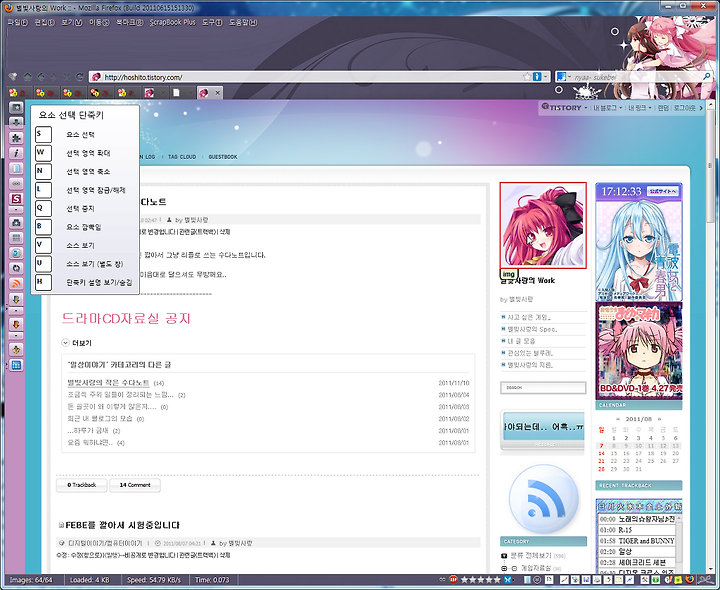Click the chain link sidebar icon
This screenshot has width=720, height=590.
[x=16, y=184]
